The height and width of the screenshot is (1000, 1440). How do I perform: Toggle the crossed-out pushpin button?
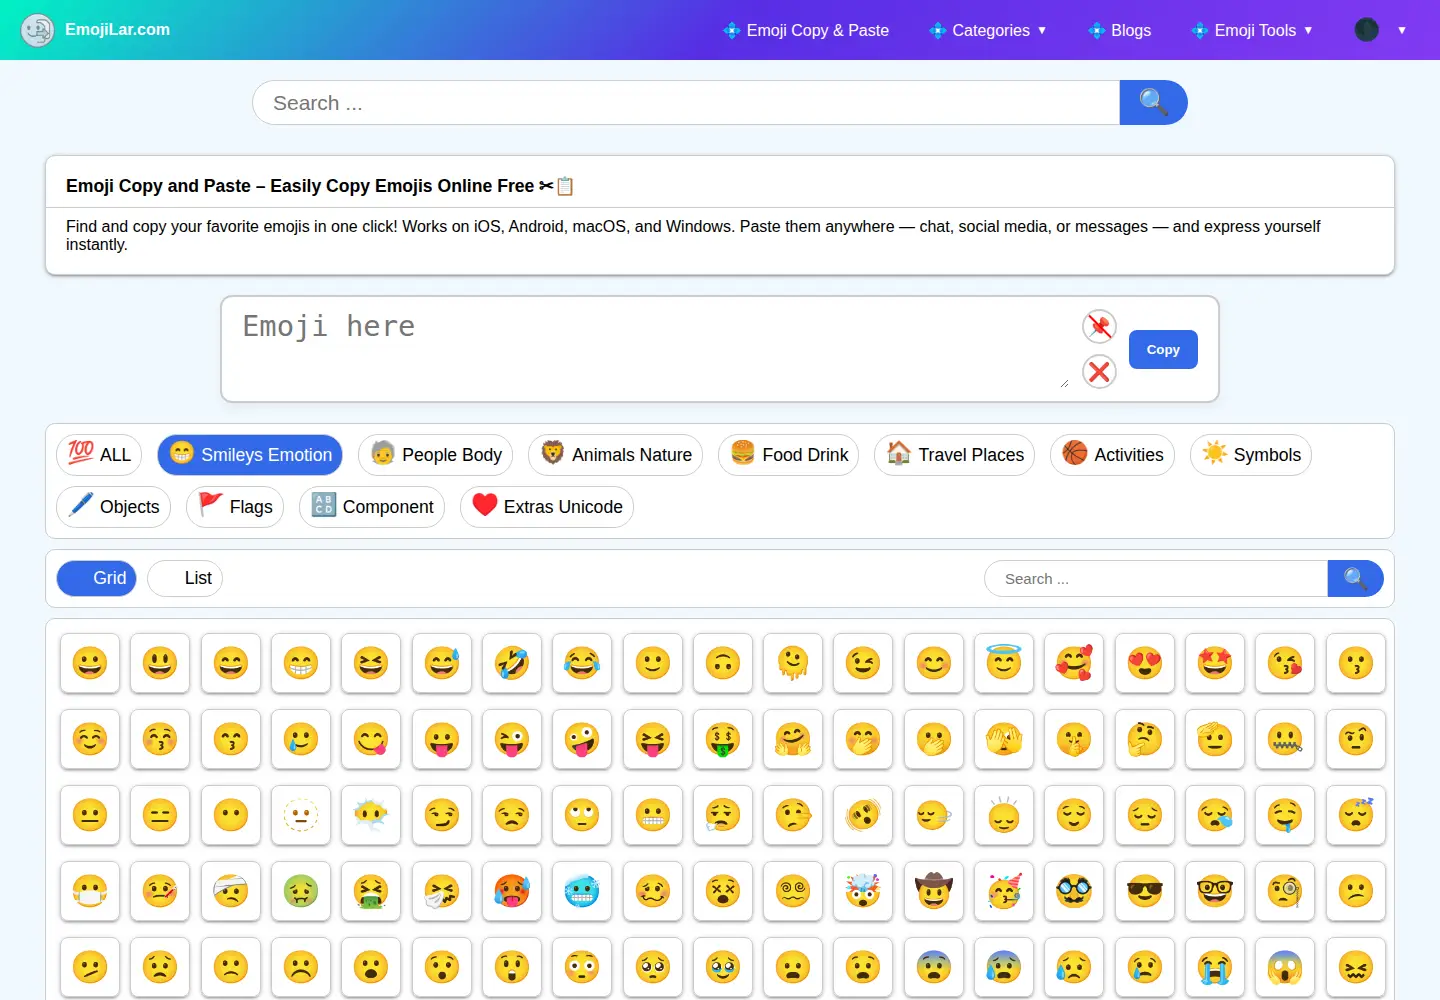(x=1099, y=326)
